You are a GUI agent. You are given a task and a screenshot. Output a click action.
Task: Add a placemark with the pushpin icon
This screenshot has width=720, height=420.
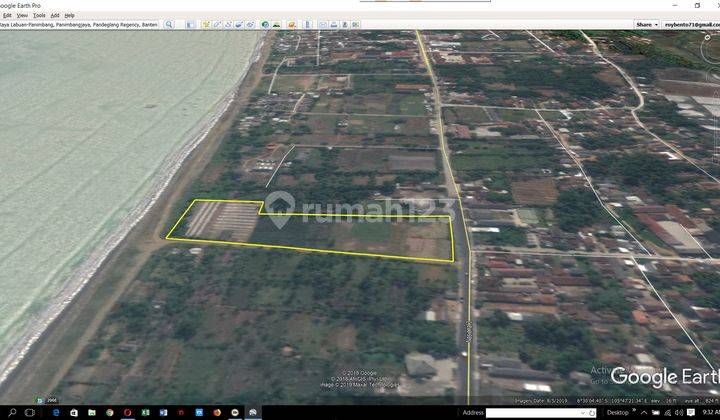coord(206,24)
